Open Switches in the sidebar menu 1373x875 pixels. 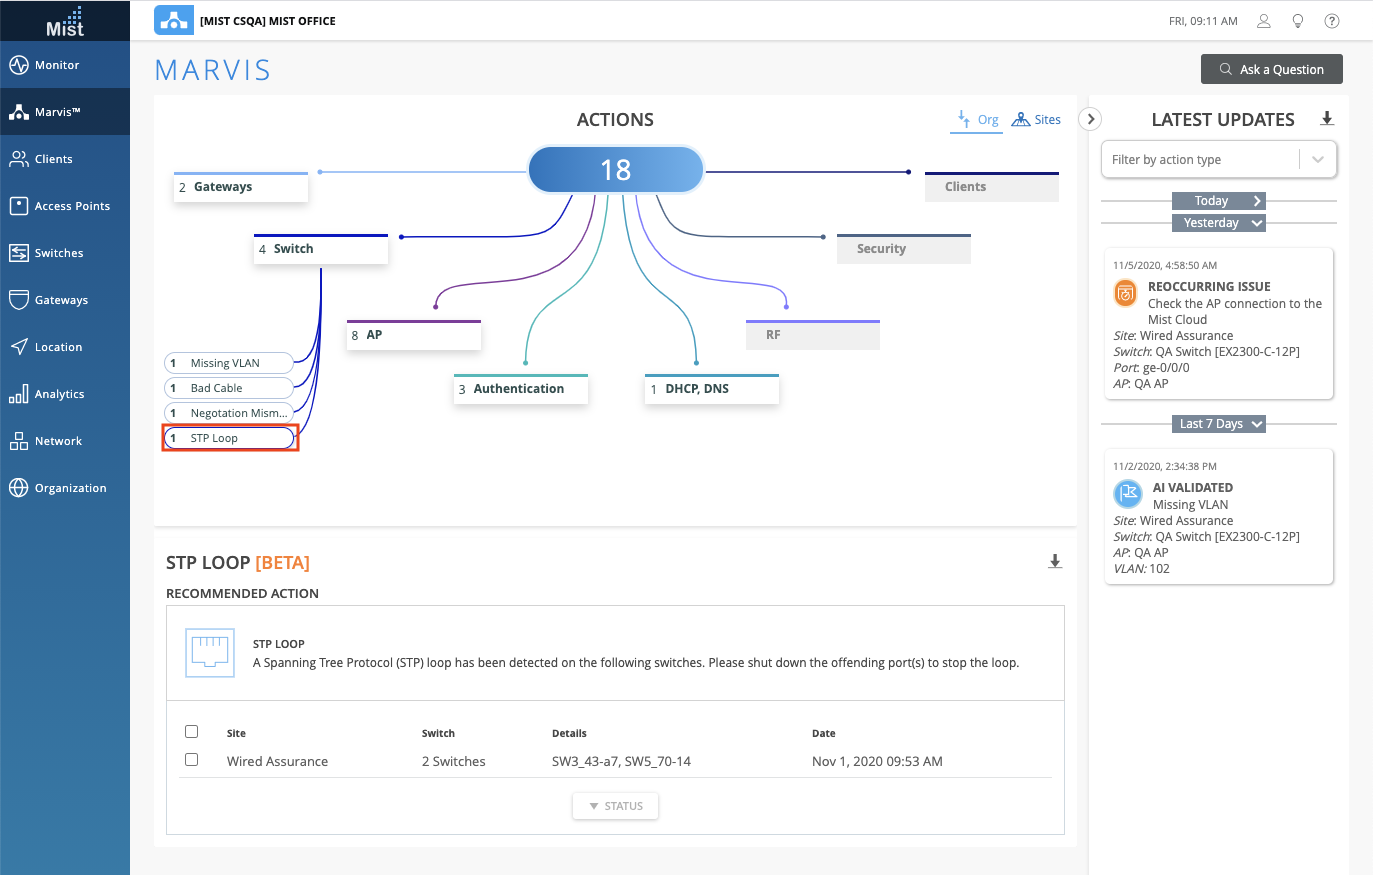59,253
